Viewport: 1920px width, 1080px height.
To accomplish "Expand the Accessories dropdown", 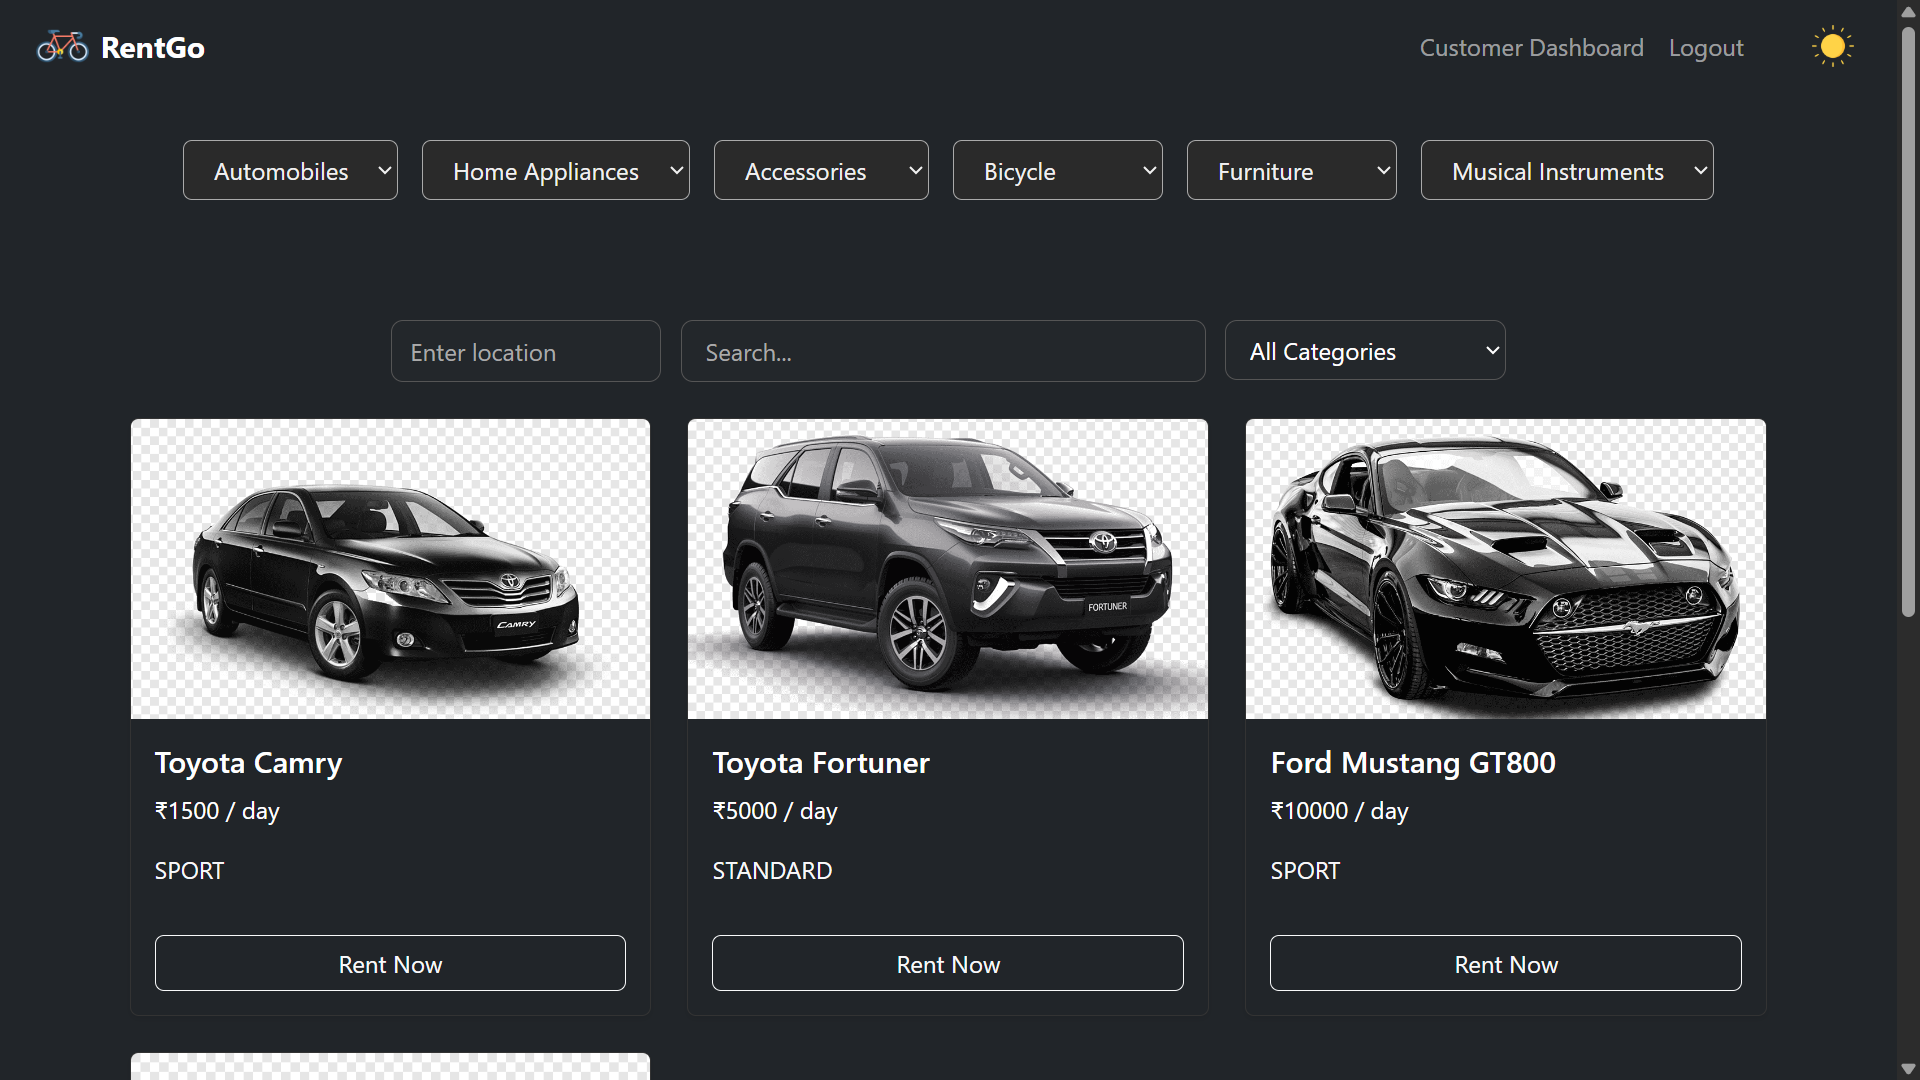I will [820, 171].
